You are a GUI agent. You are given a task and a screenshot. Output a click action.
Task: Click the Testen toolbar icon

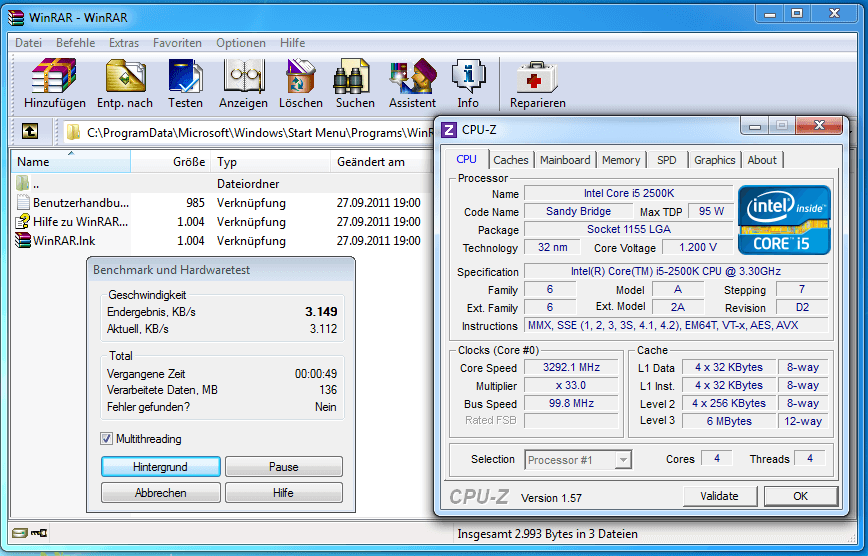tap(185, 76)
